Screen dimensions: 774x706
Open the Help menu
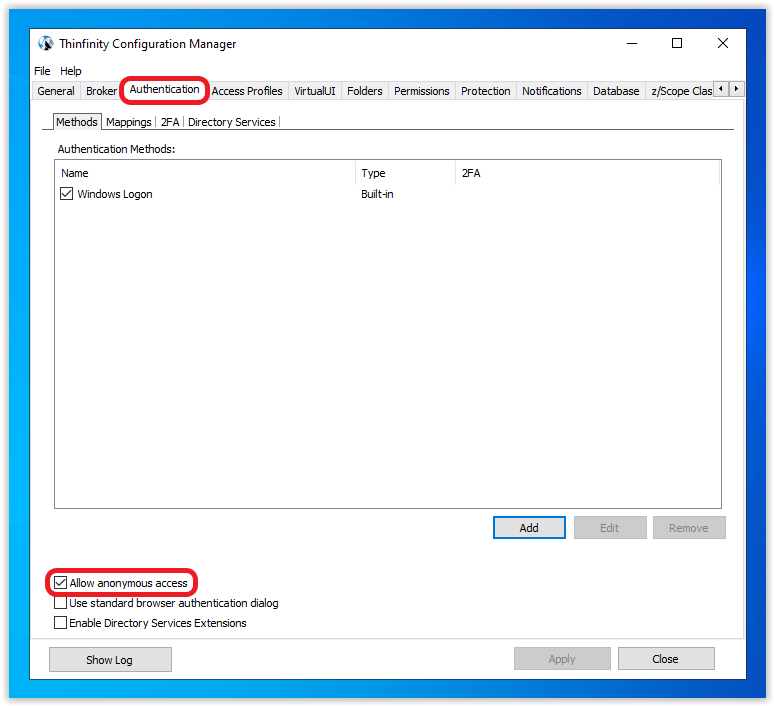coord(71,71)
